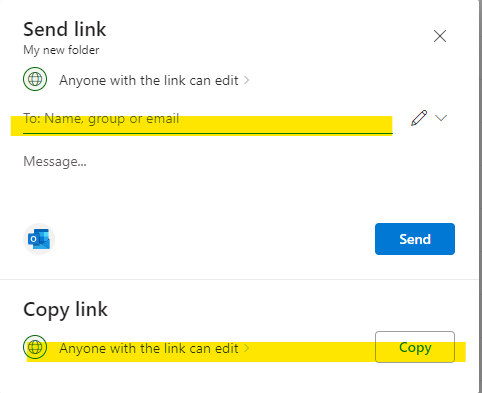This screenshot has height=393, width=482.
Task: Select 'Anyone with the link can edit' under Send link
Action: (x=149, y=80)
